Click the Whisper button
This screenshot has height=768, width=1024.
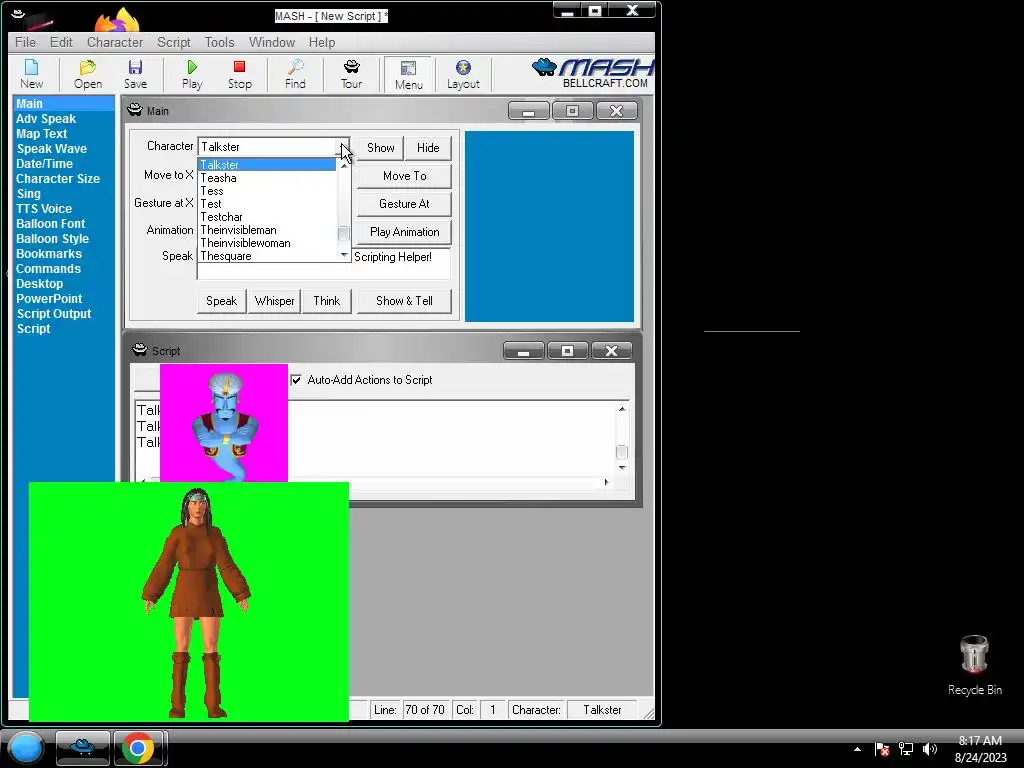[x=274, y=301]
